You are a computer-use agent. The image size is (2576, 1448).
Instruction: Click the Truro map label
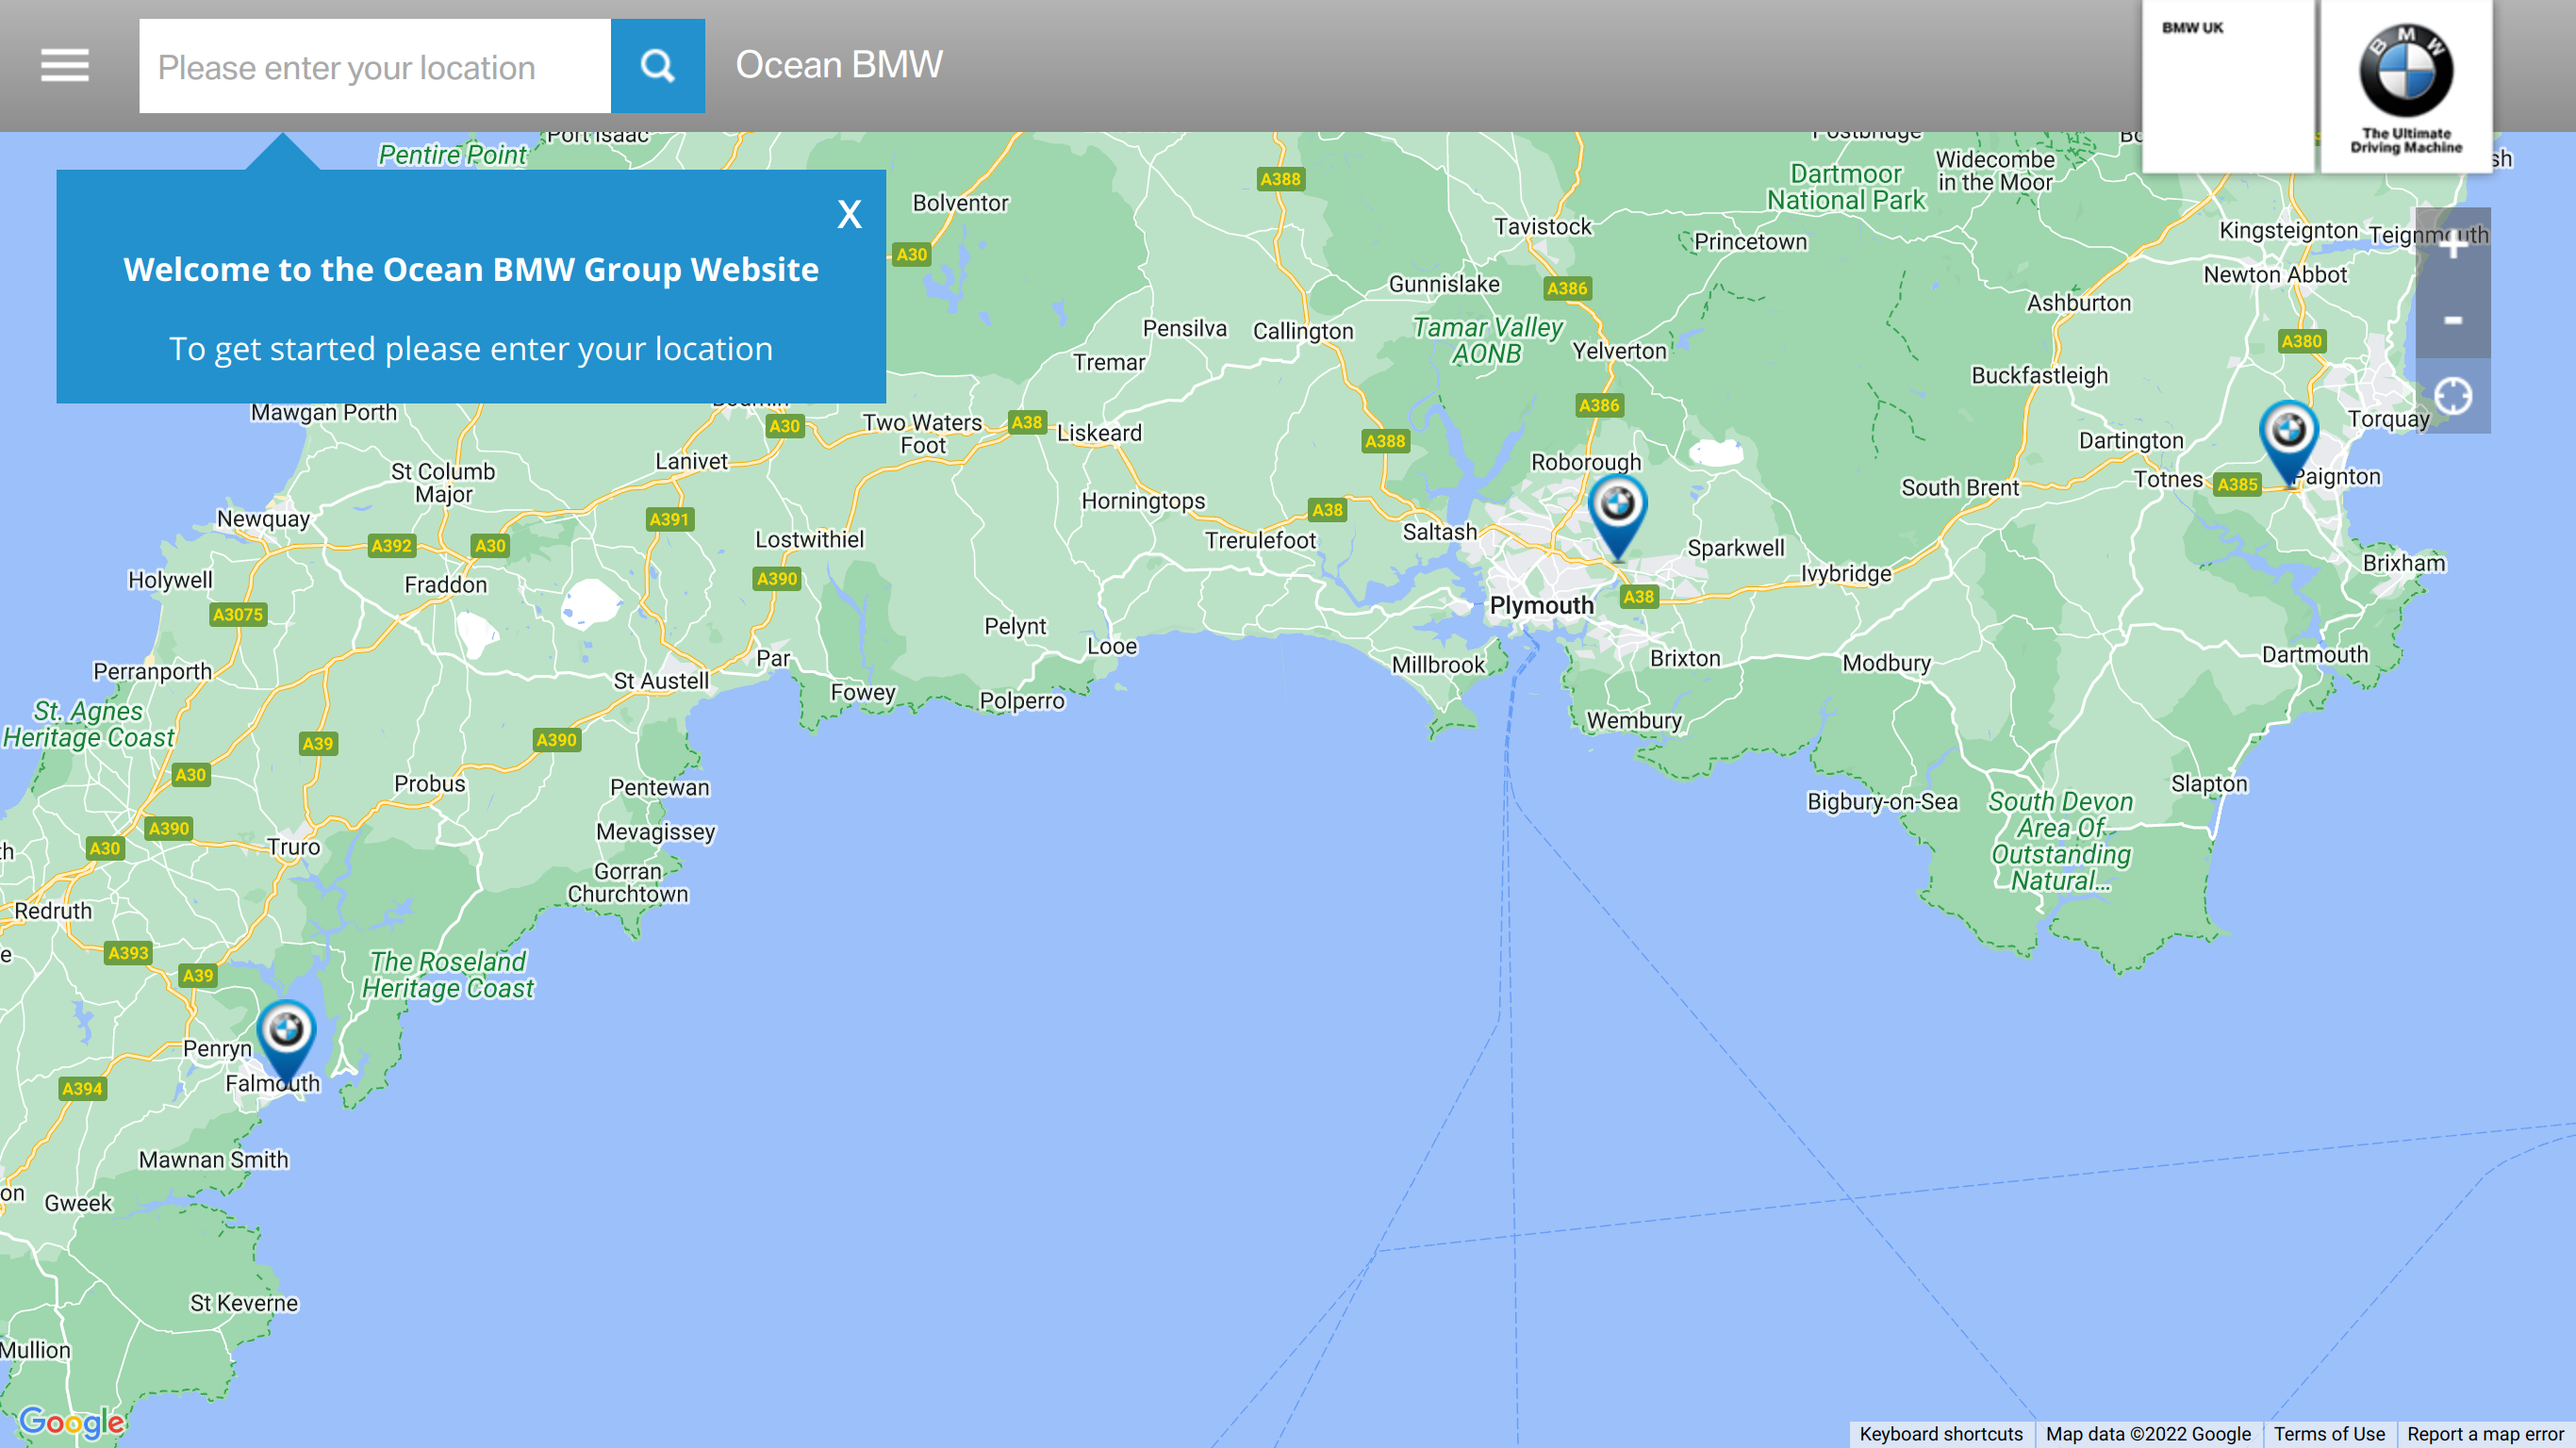coord(293,847)
